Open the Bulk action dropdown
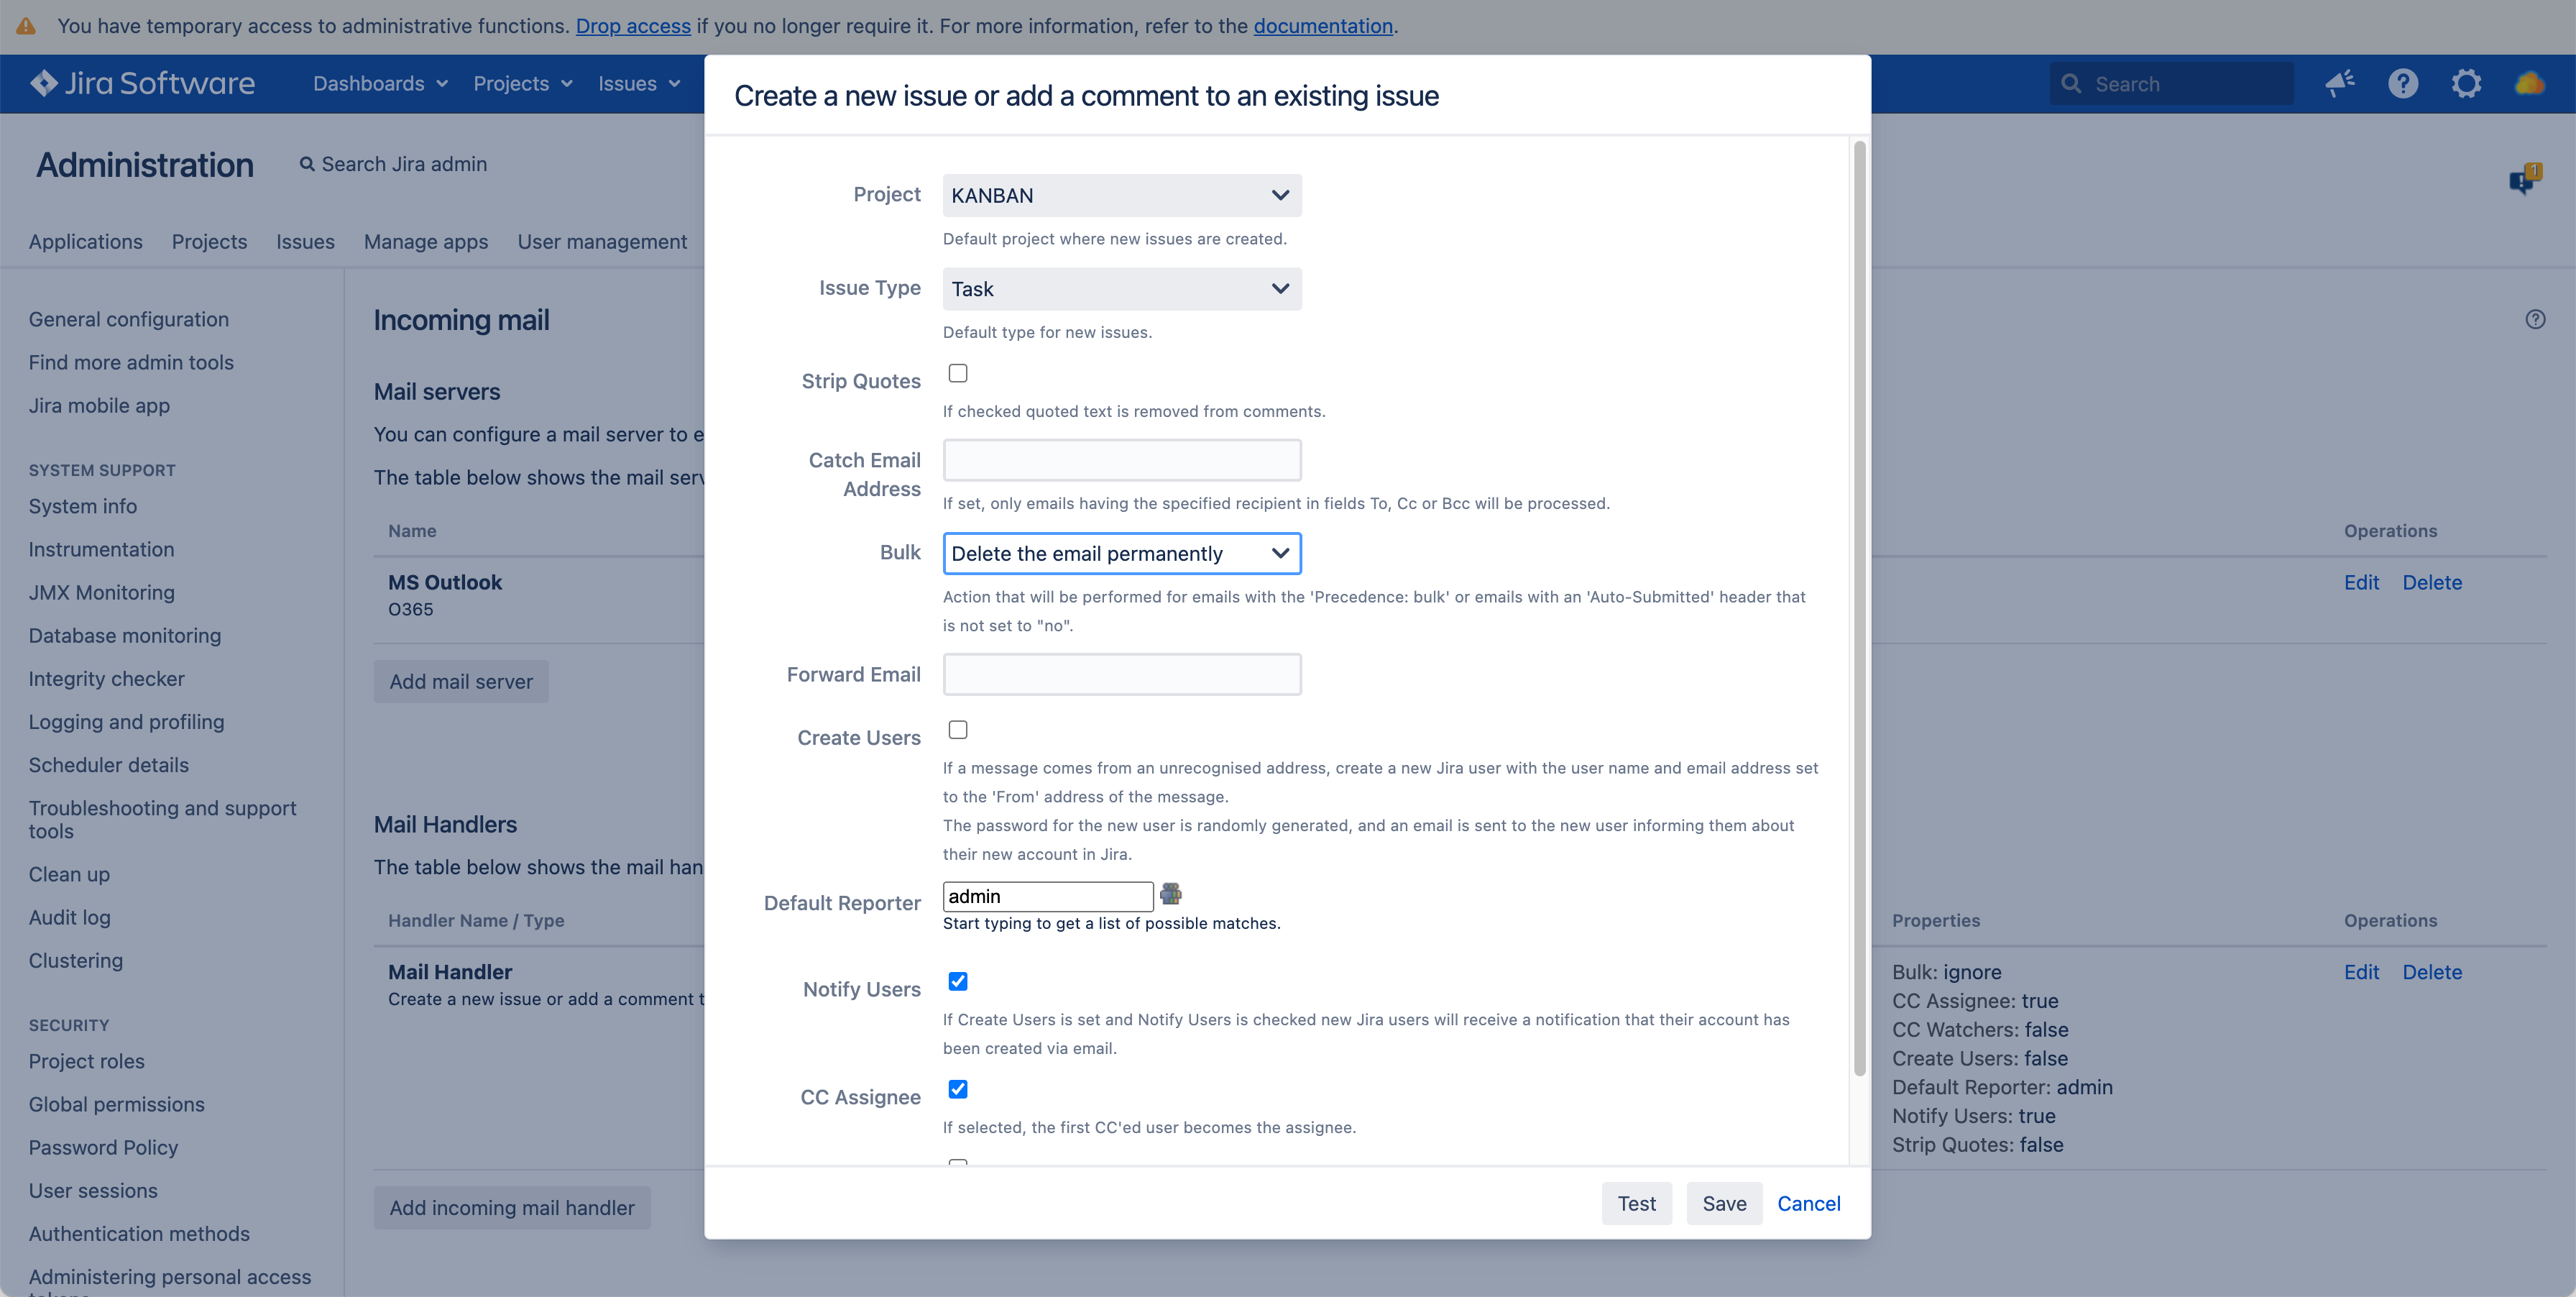The width and height of the screenshot is (2576, 1297). [1121, 554]
